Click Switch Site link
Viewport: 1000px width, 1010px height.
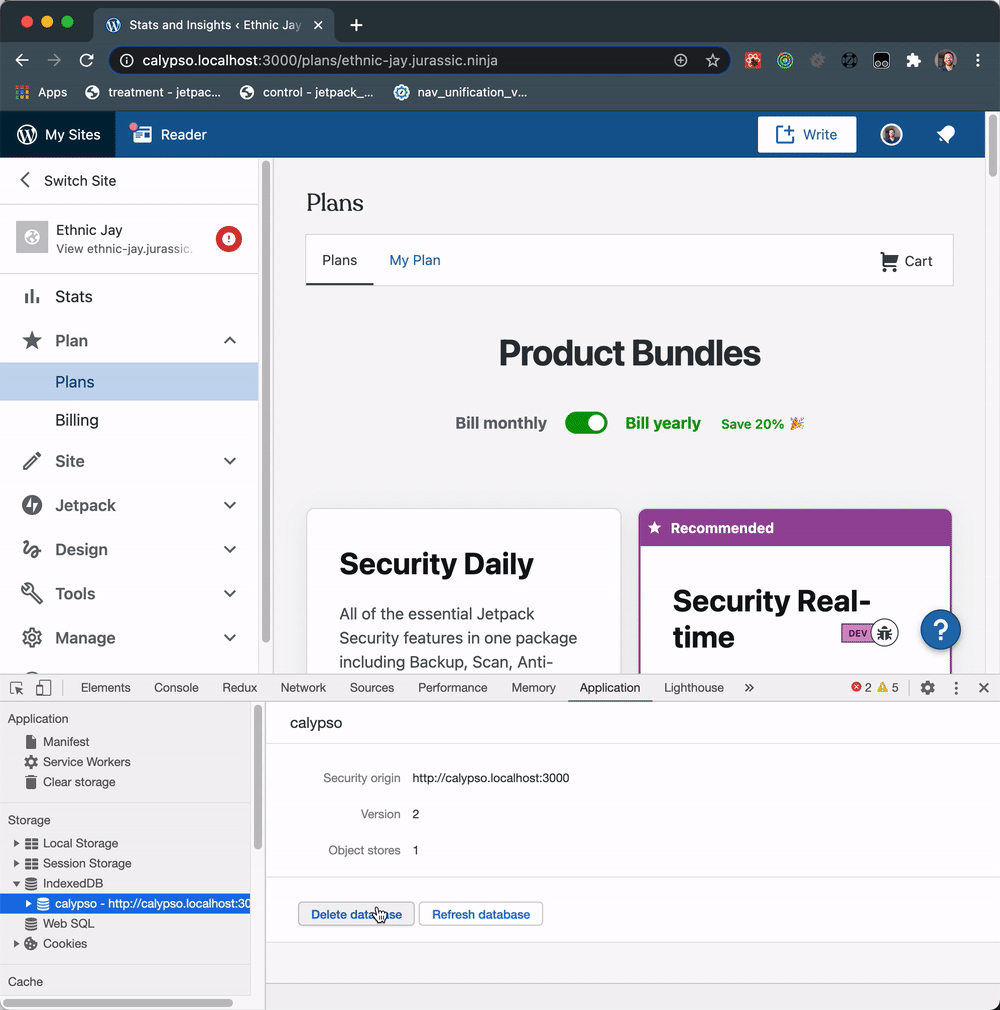80,181
